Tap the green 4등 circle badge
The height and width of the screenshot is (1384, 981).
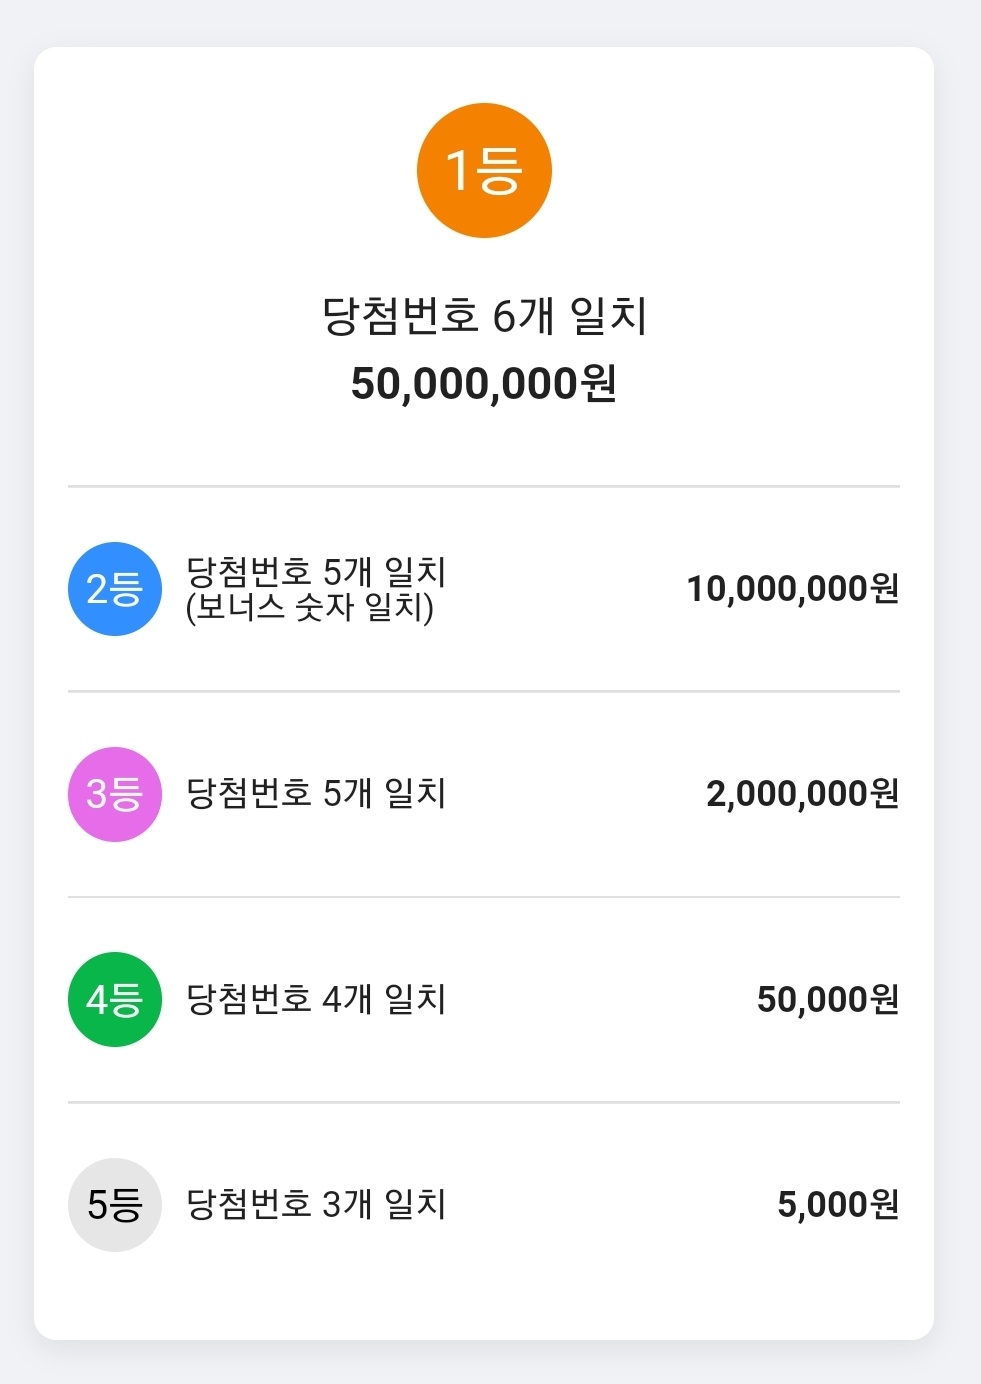pyautogui.click(x=115, y=999)
